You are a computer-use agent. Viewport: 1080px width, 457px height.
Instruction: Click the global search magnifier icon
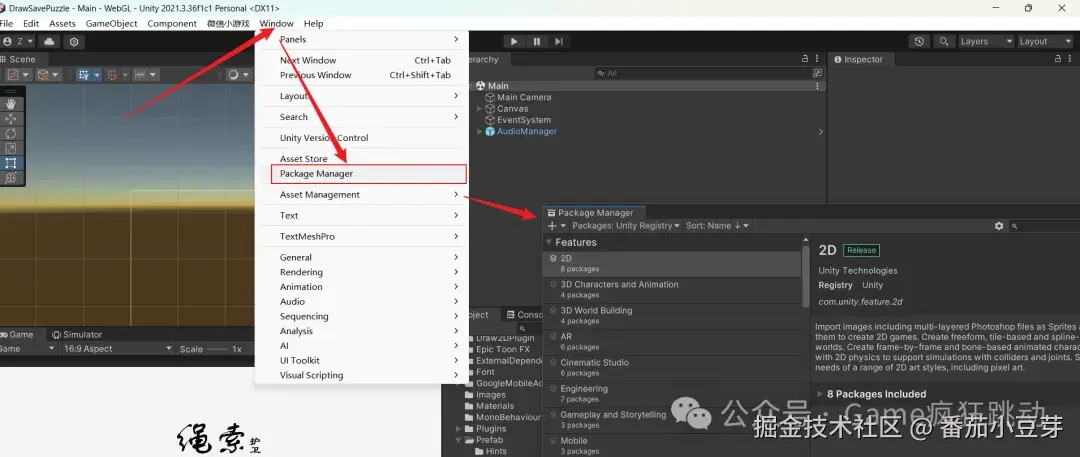(944, 41)
